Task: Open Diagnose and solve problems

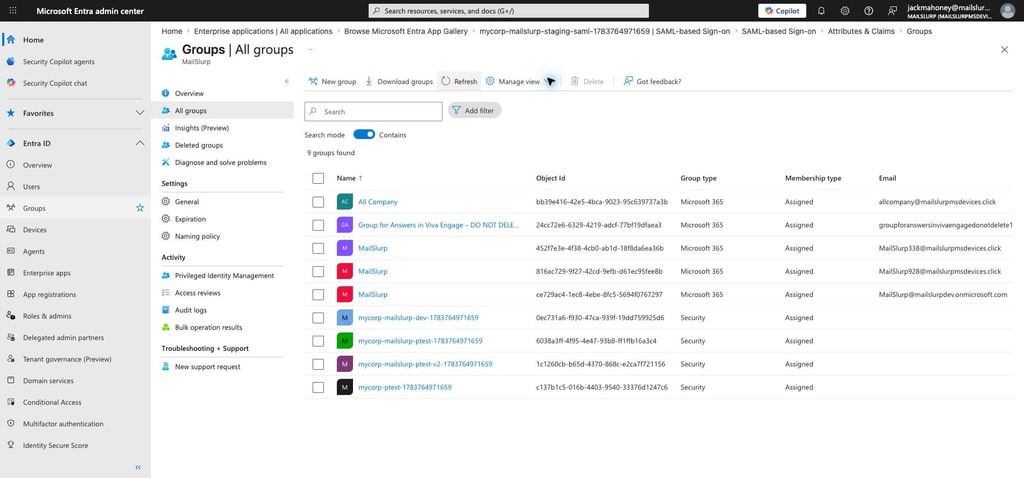Action: pyautogui.click(x=222, y=162)
